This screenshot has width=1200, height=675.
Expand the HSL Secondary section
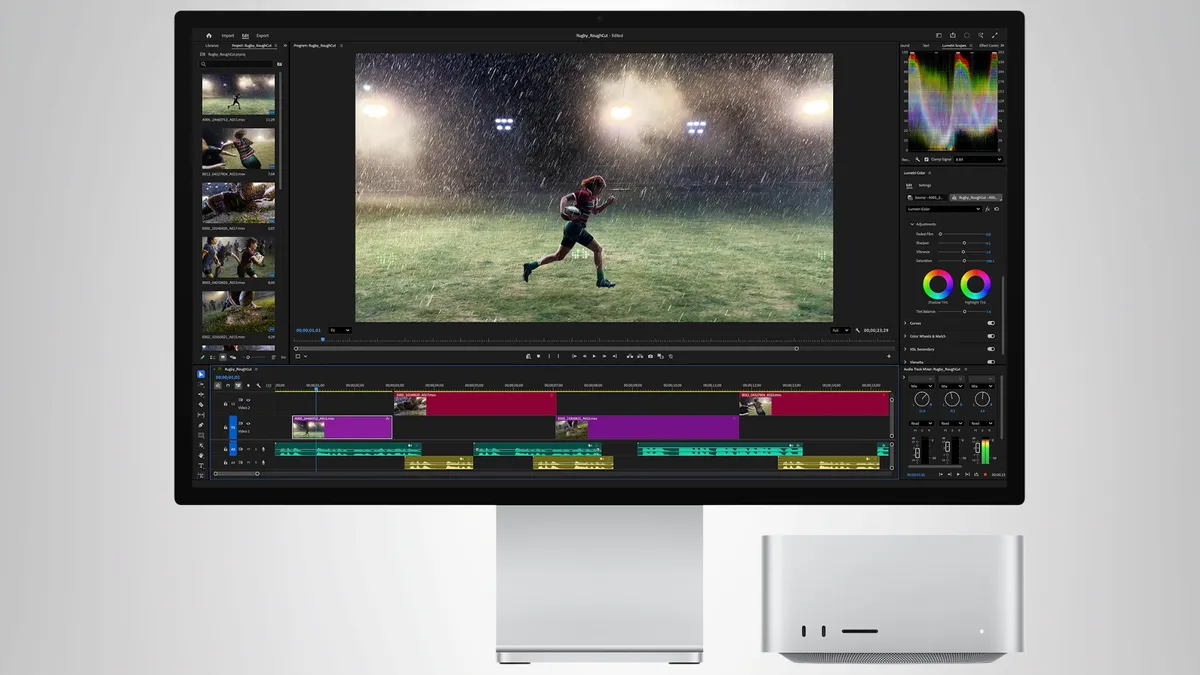[905, 349]
